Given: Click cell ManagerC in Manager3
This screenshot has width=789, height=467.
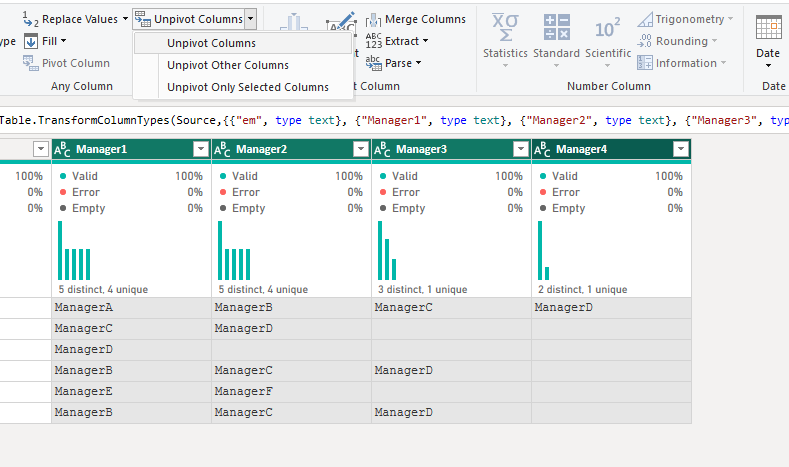Looking at the screenshot, I should coord(451,307).
